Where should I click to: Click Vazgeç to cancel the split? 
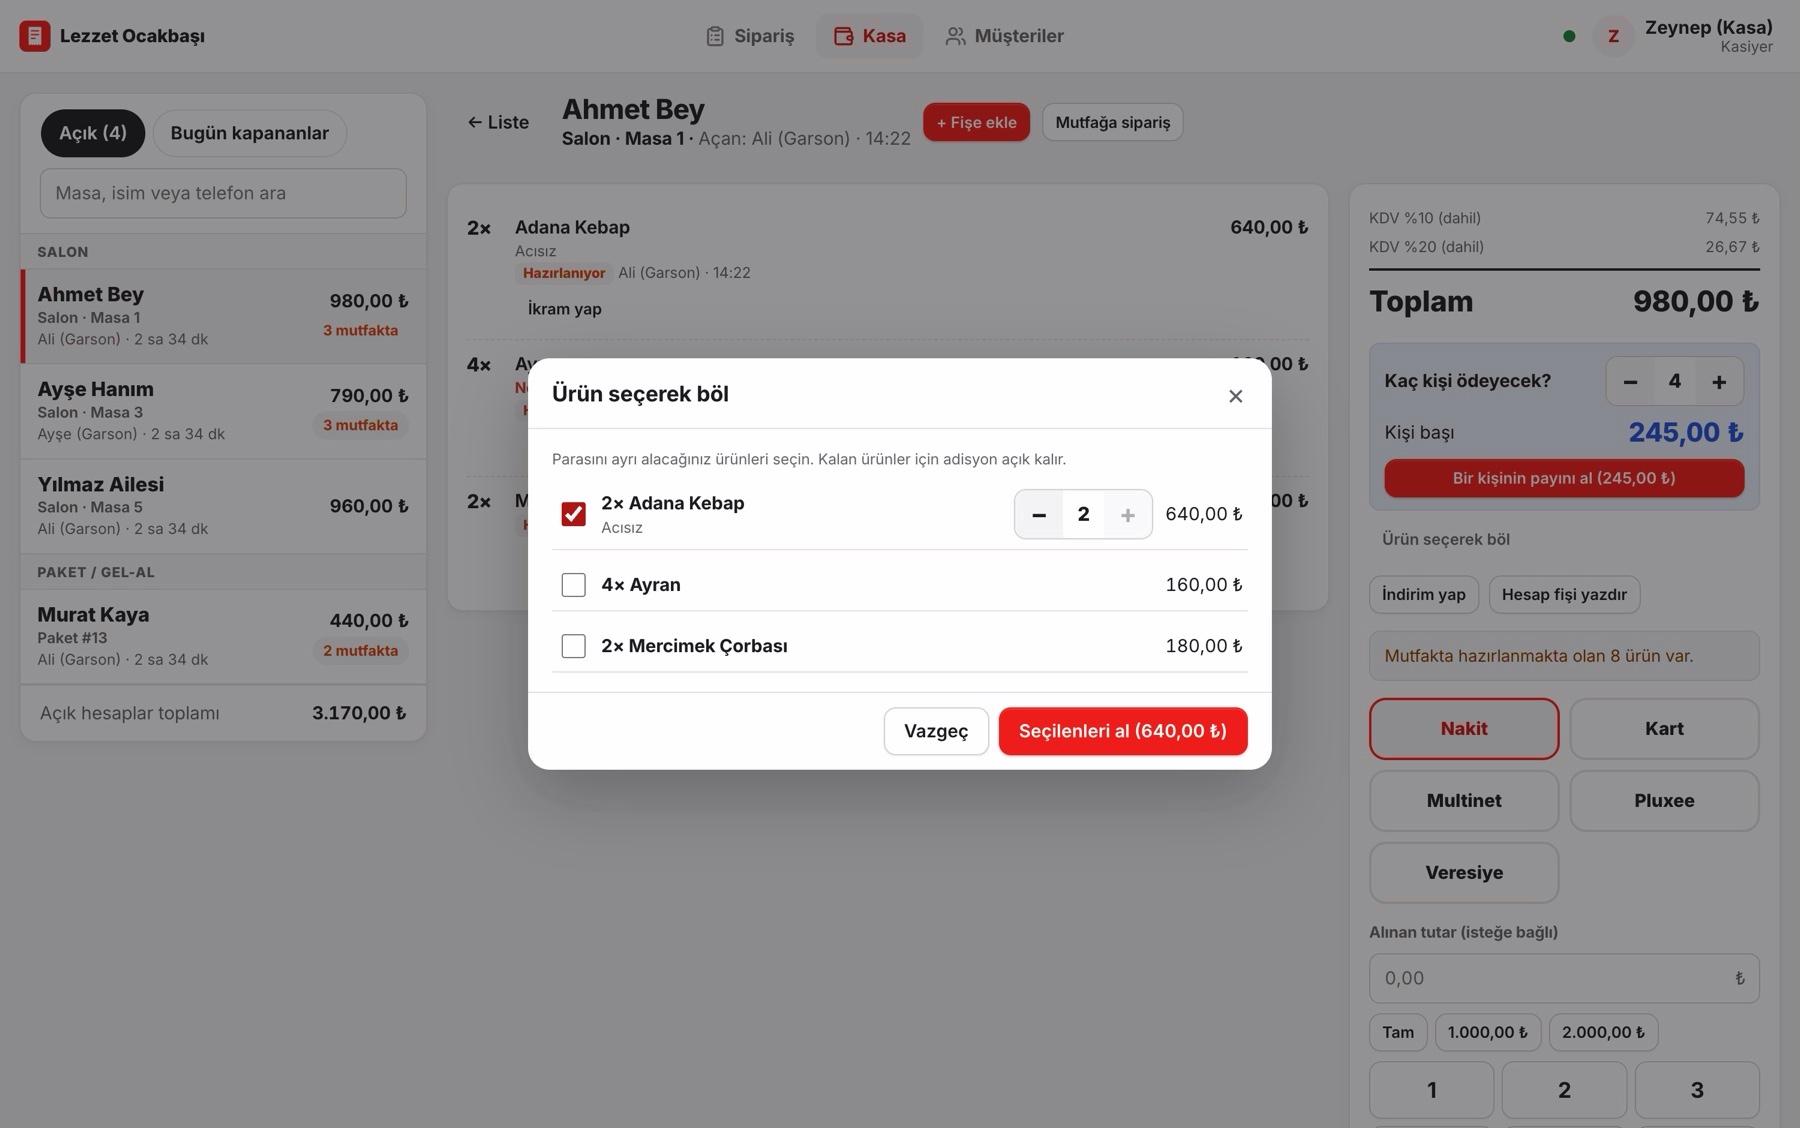coord(936,731)
